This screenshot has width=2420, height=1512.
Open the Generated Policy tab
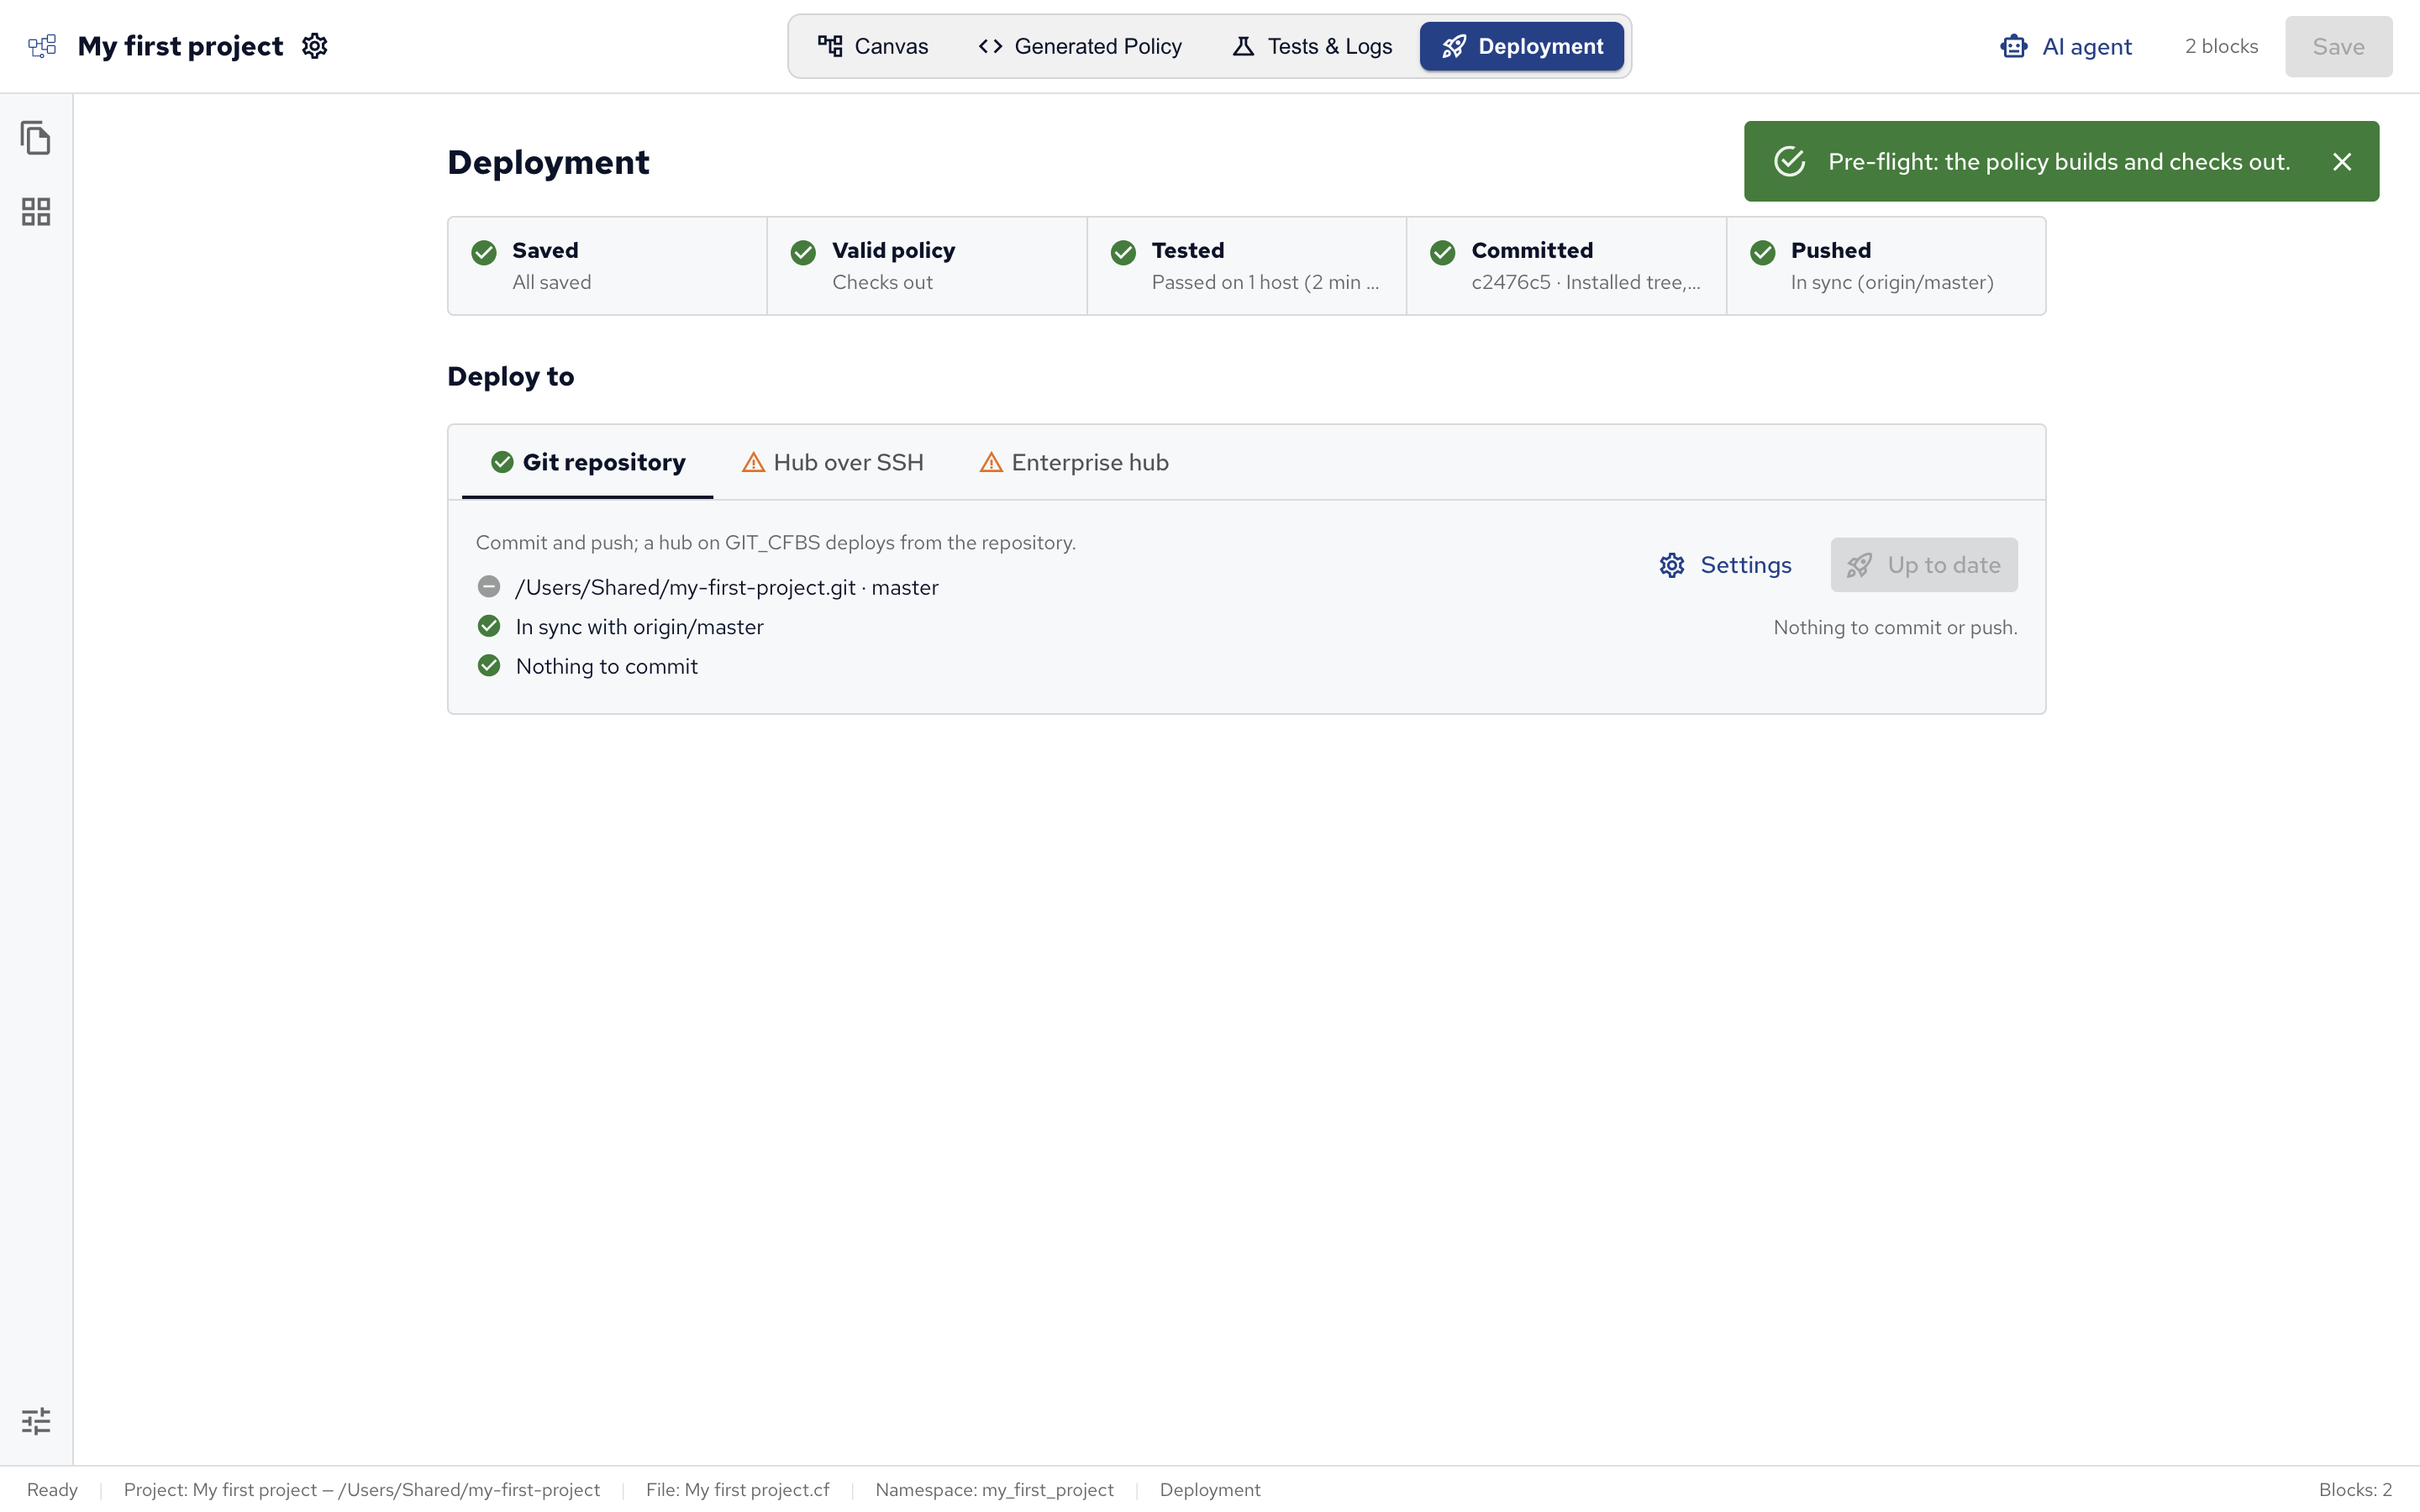[x=1080, y=46]
